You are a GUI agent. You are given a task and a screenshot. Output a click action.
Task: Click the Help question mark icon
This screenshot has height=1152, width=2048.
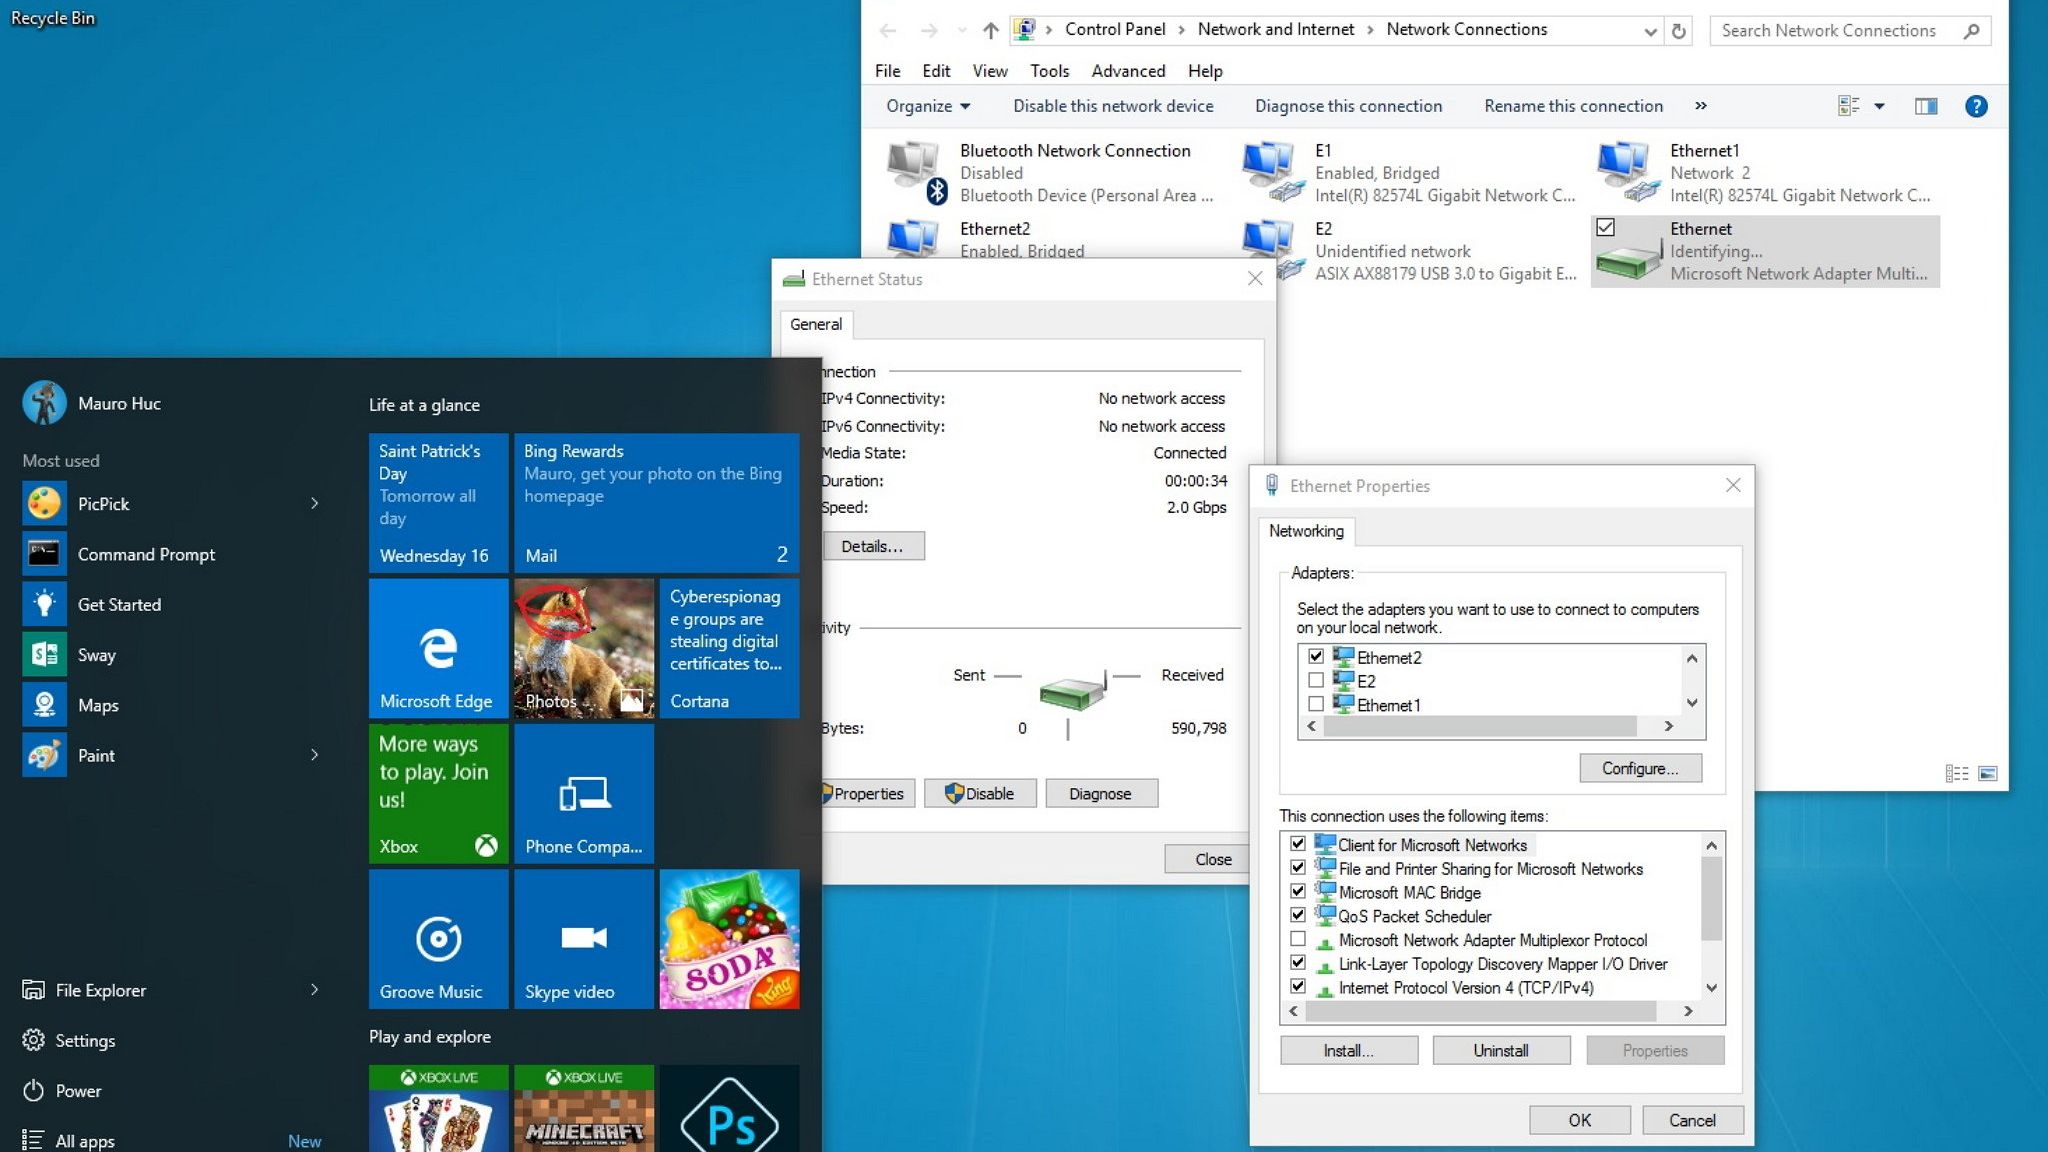point(1975,106)
